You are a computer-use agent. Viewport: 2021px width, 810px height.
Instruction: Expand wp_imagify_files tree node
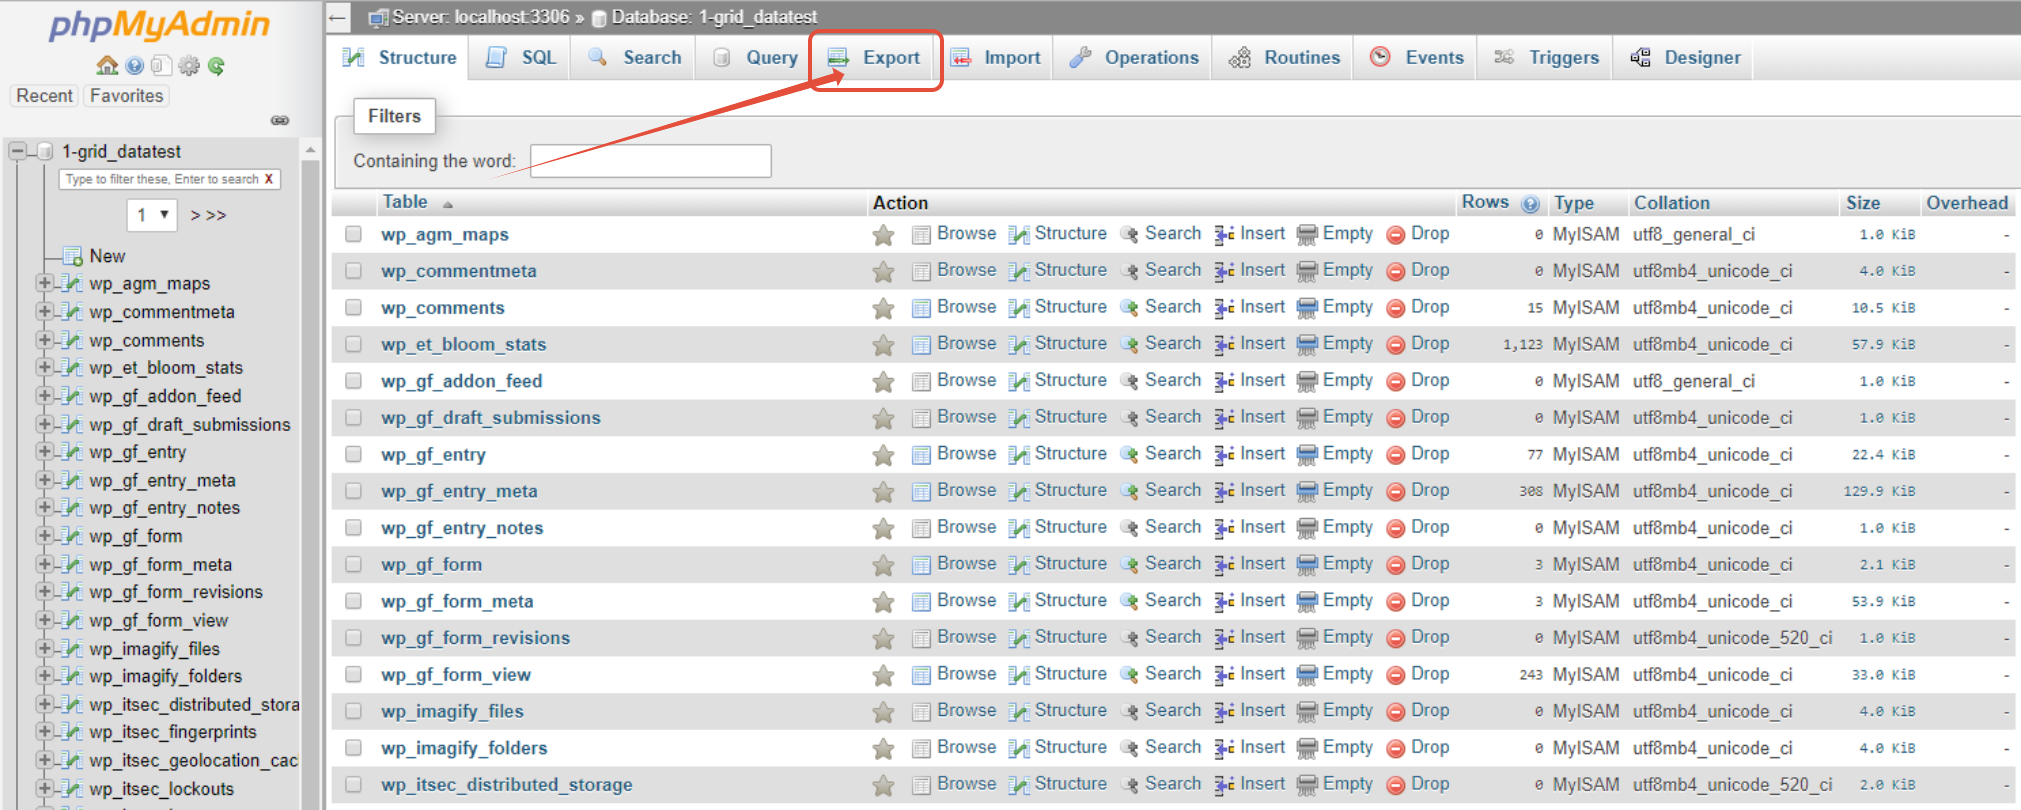tap(44, 648)
